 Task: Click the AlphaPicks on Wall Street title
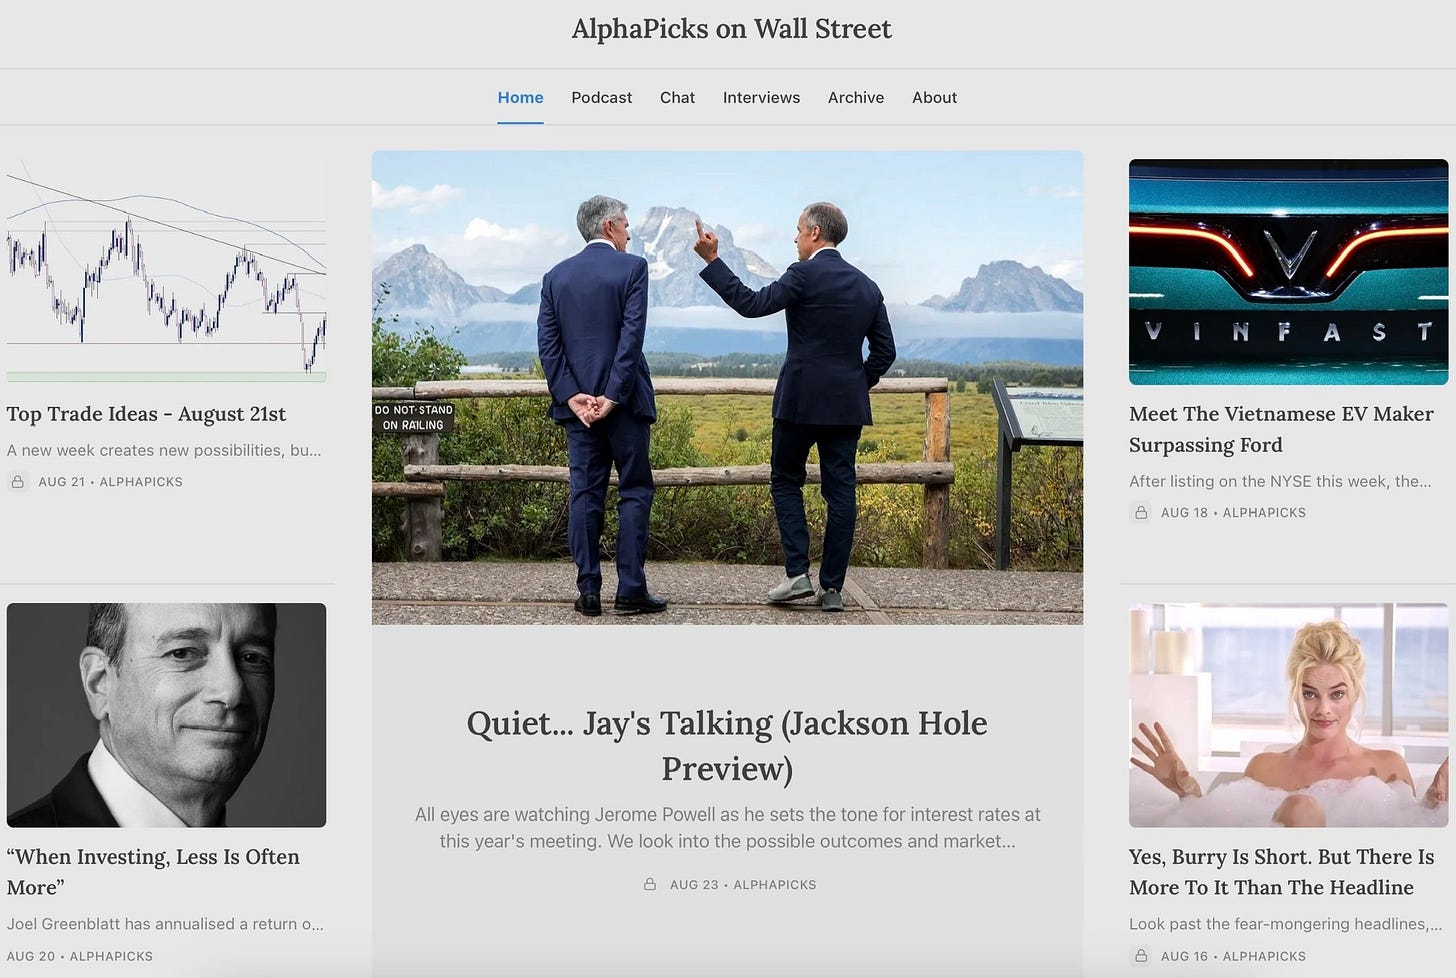(x=731, y=29)
